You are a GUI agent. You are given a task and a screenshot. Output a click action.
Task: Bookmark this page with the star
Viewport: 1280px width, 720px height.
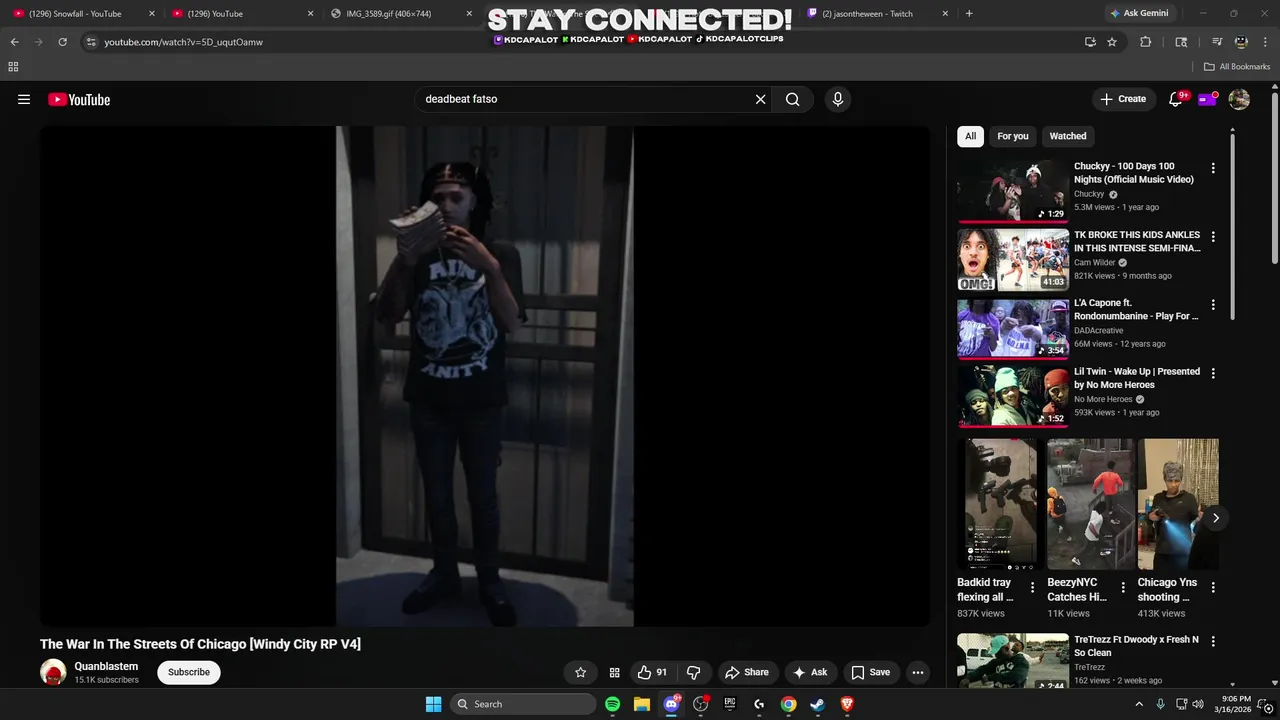(1112, 42)
